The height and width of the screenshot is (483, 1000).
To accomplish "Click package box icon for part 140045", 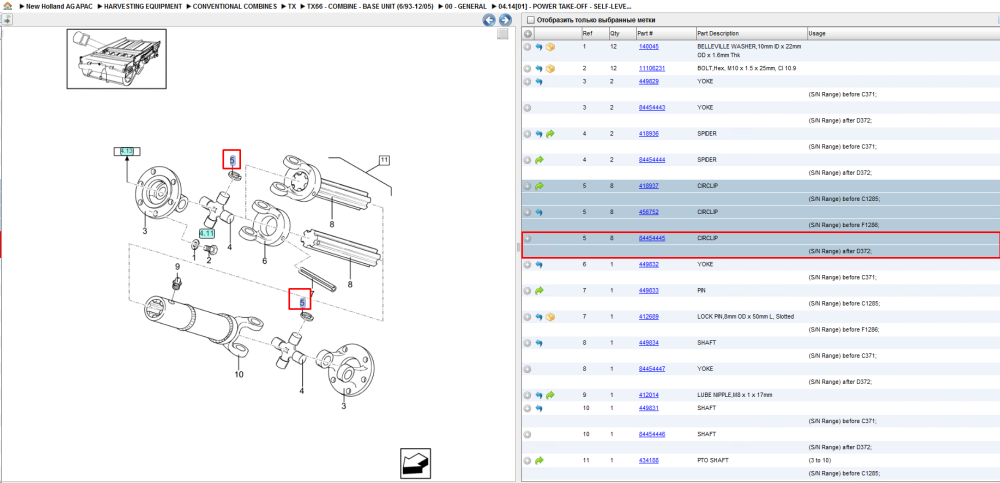I will [550, 47].
